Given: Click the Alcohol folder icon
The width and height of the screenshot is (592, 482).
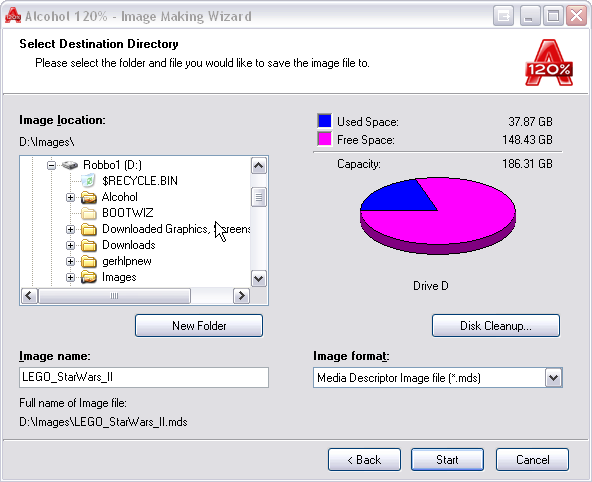Looking at the screenshot, I should tap(89, 197).
